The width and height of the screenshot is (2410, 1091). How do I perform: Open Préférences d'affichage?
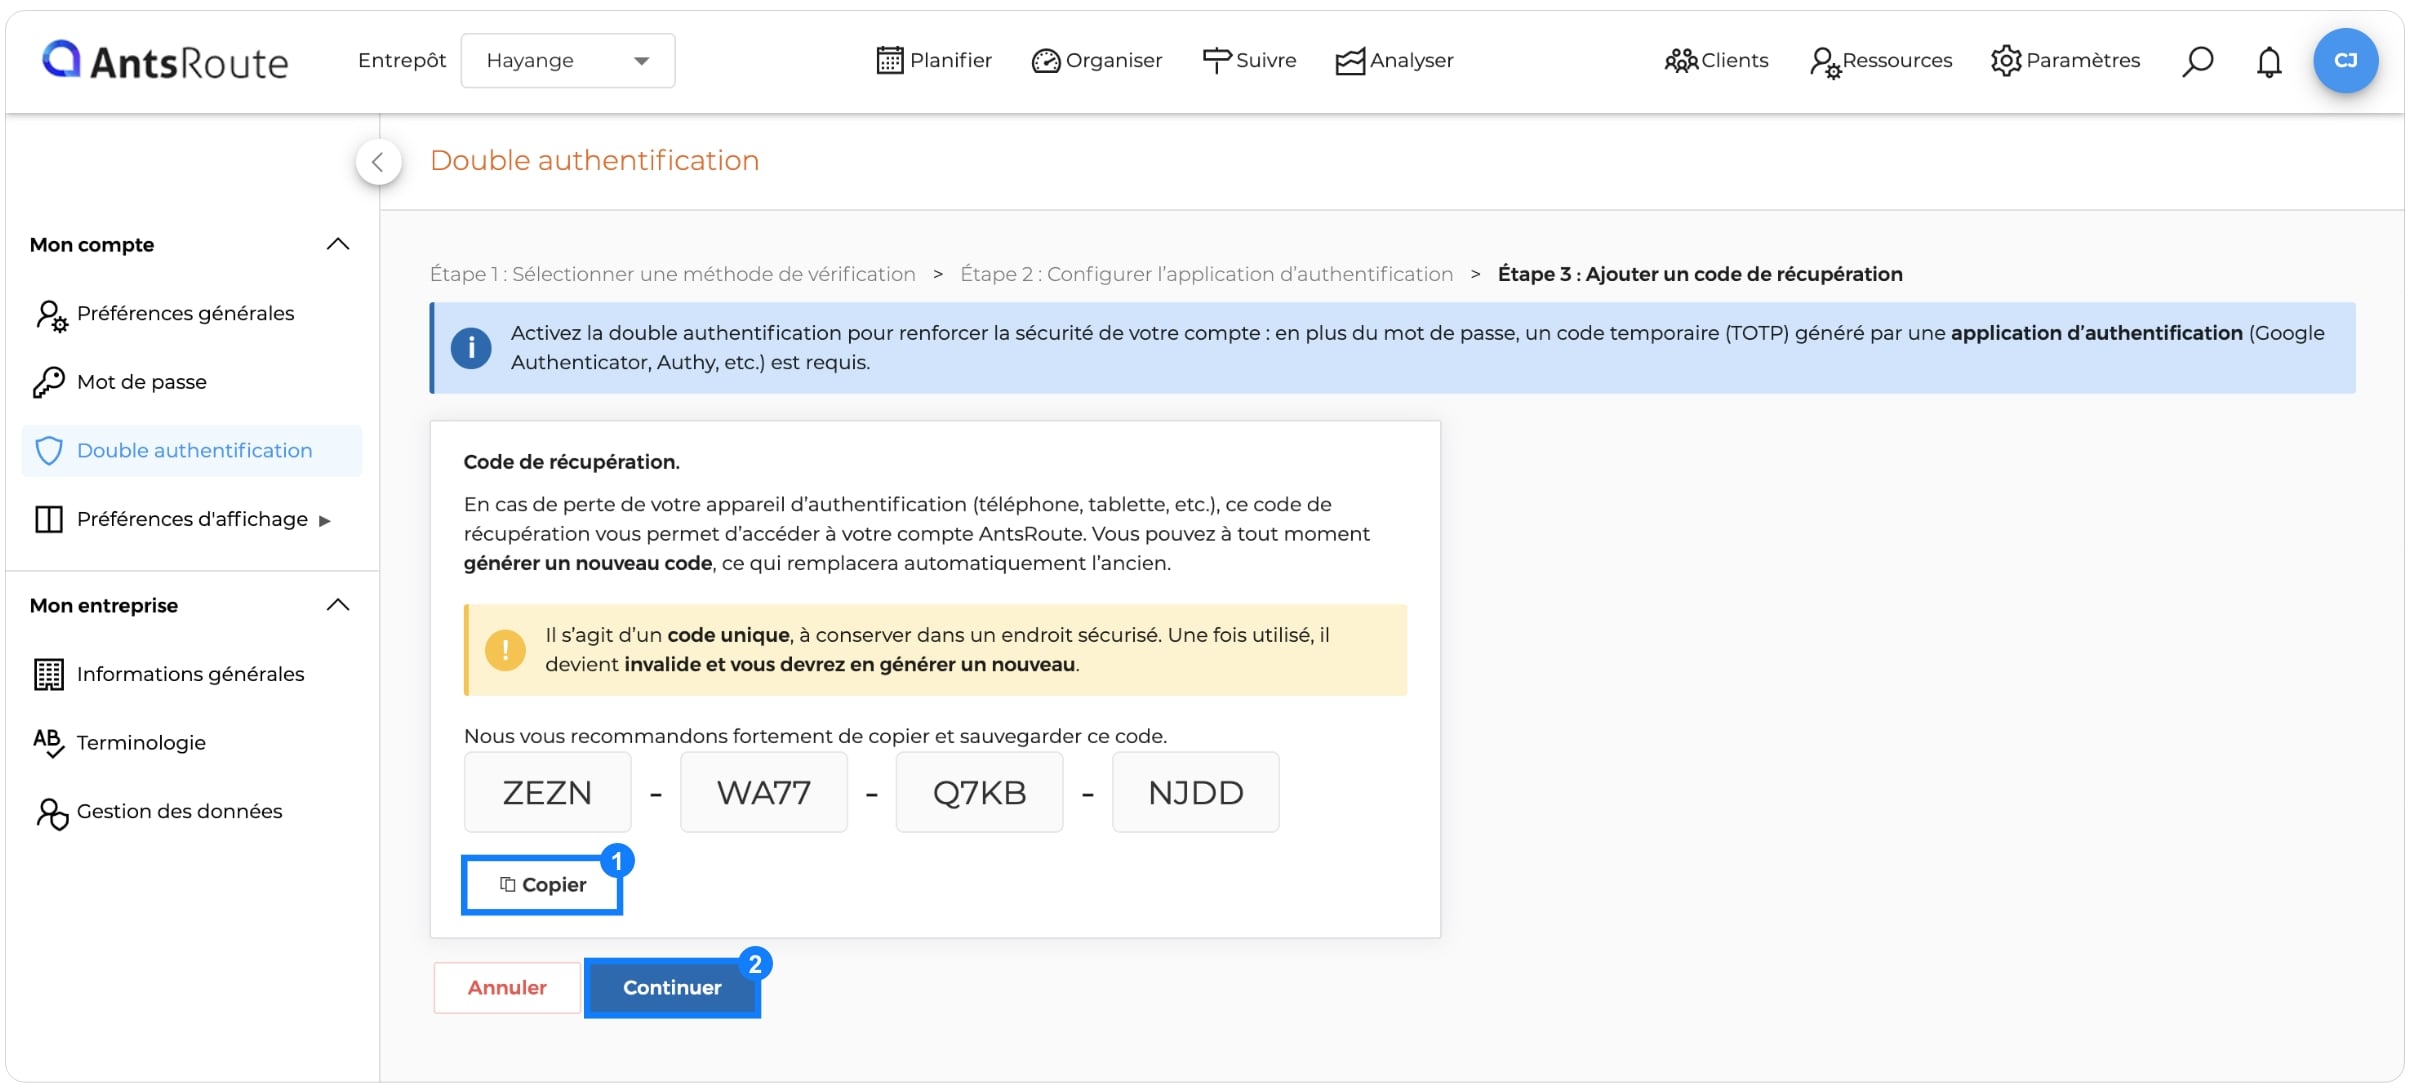point(192,519)
